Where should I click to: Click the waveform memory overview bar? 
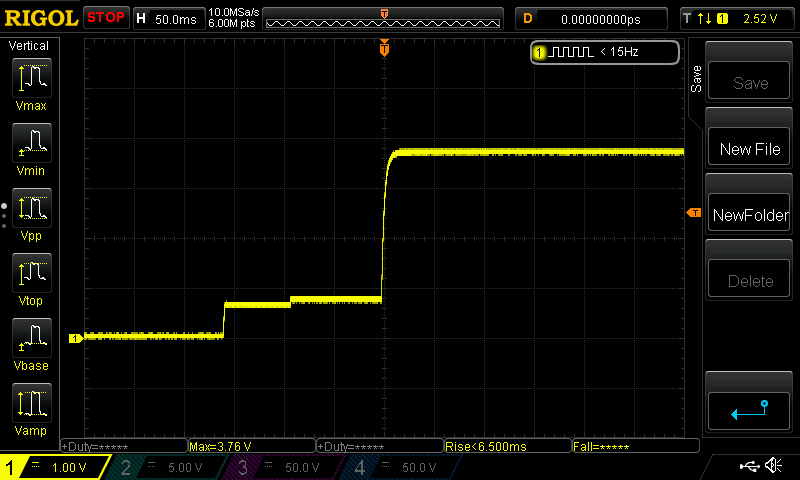(x=383, y=19)
